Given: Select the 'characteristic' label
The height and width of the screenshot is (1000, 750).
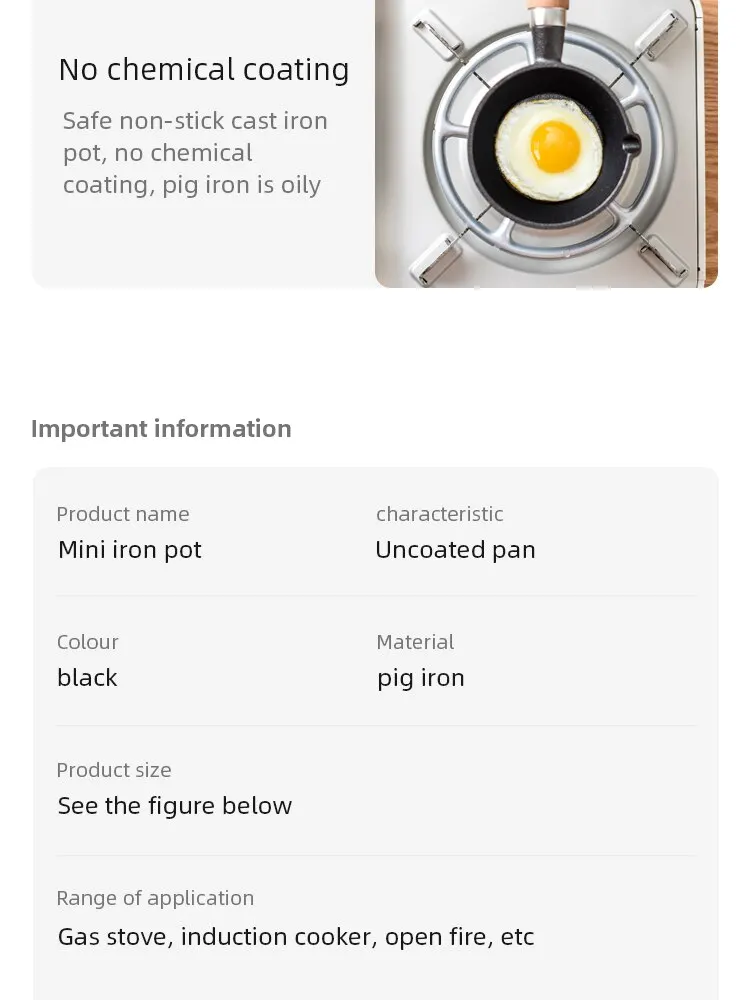Looking at the screenshot, I should click(x=439, y=514).
